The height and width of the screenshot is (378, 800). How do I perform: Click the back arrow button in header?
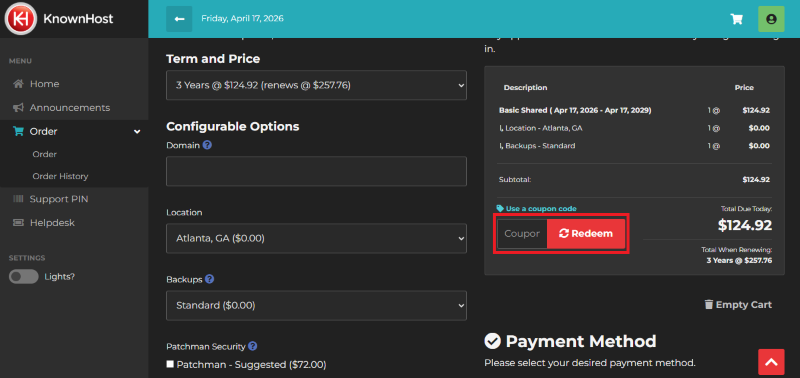coord(179,19)
